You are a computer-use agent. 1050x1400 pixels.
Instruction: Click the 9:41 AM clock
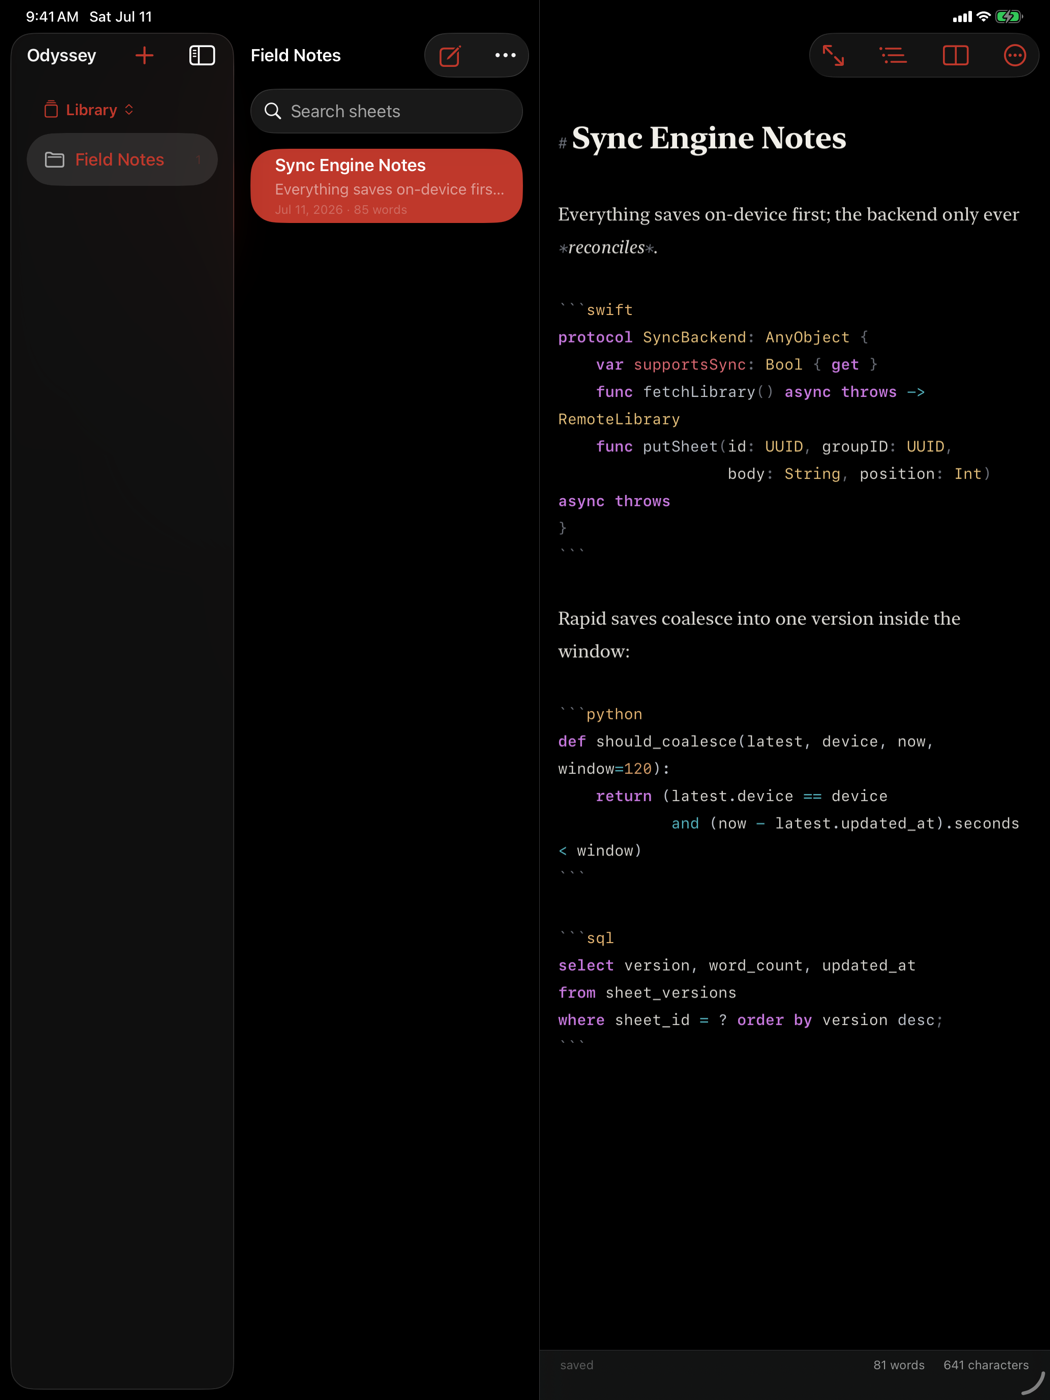52,17
